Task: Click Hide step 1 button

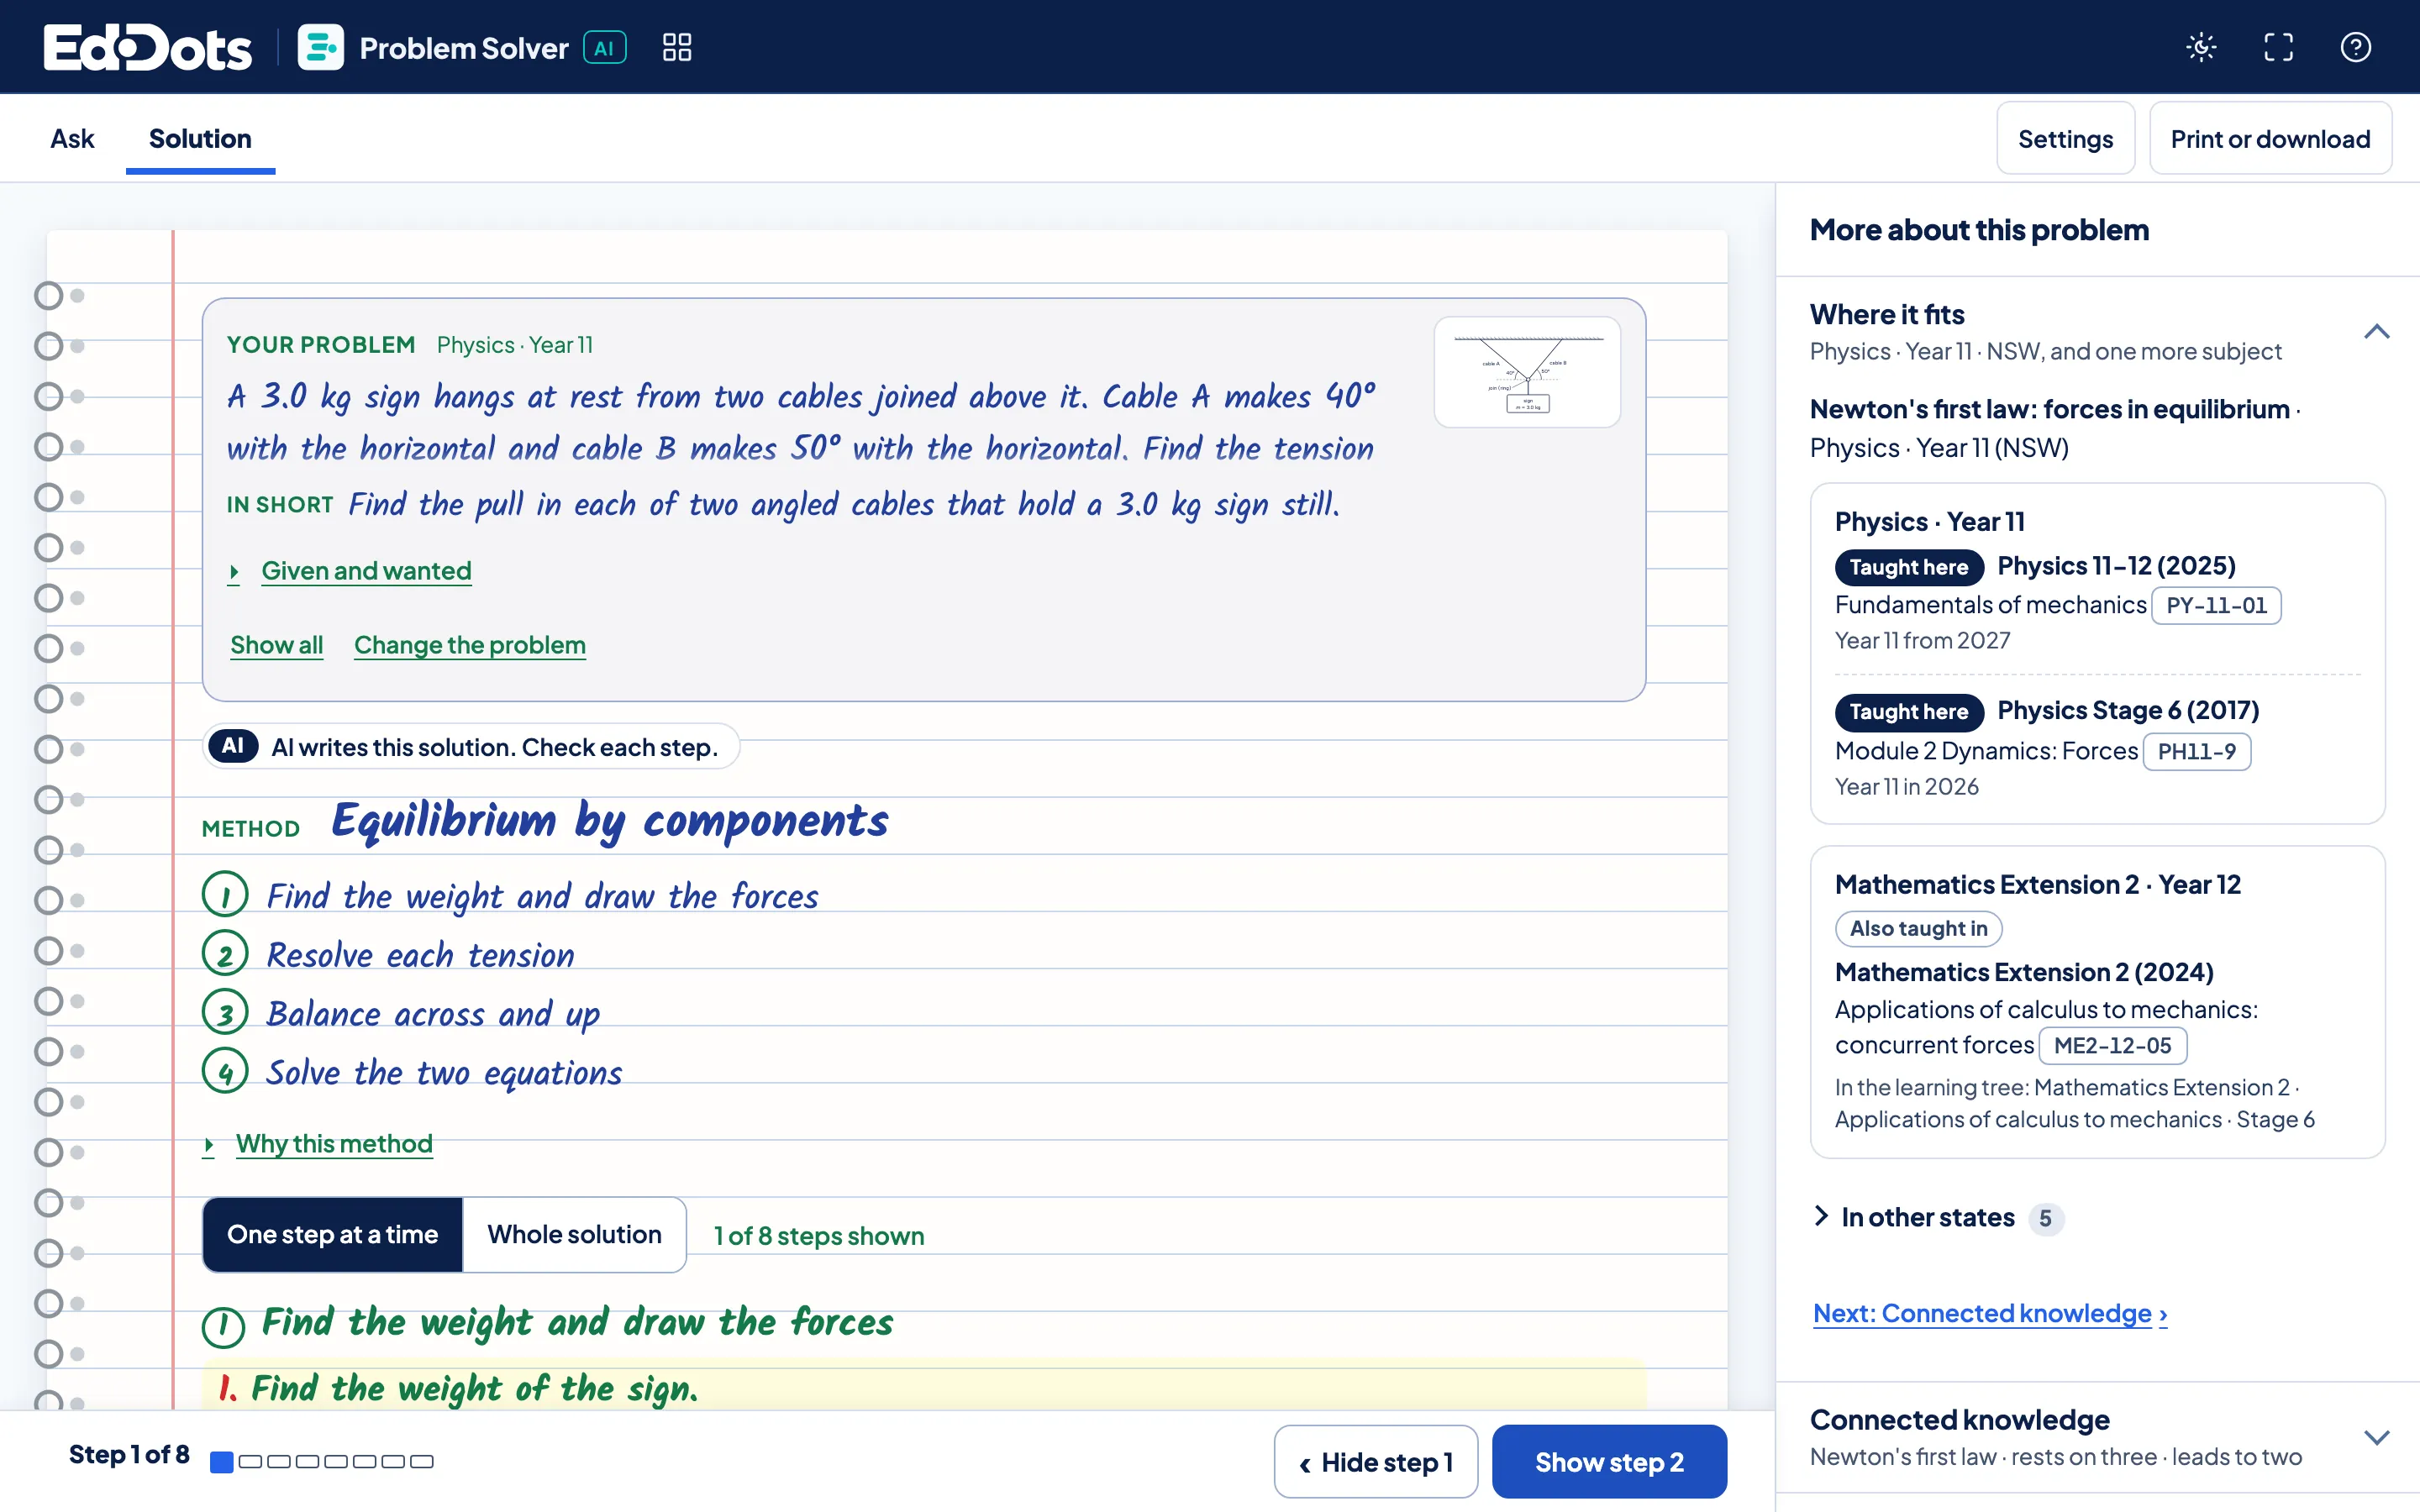Action: tap(1376, 1462)
